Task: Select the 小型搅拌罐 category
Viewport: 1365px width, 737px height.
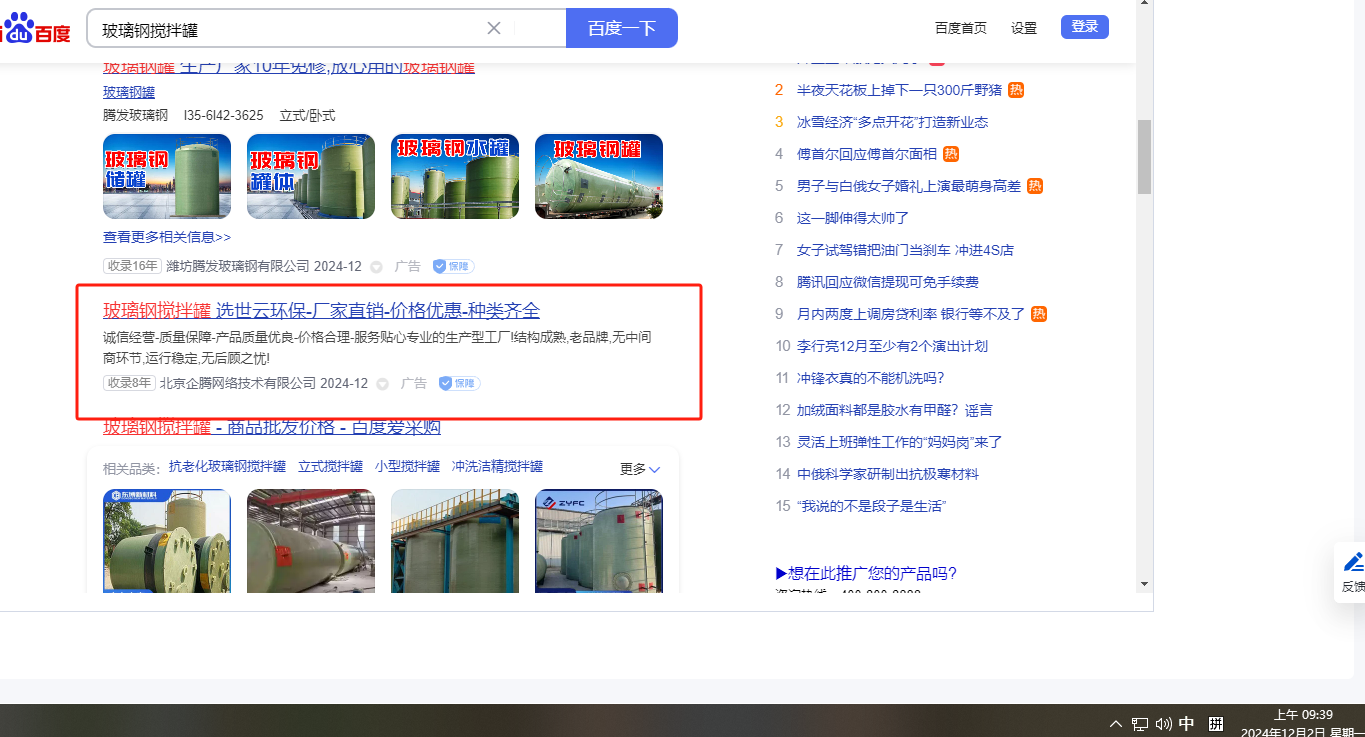Action: 408,467
